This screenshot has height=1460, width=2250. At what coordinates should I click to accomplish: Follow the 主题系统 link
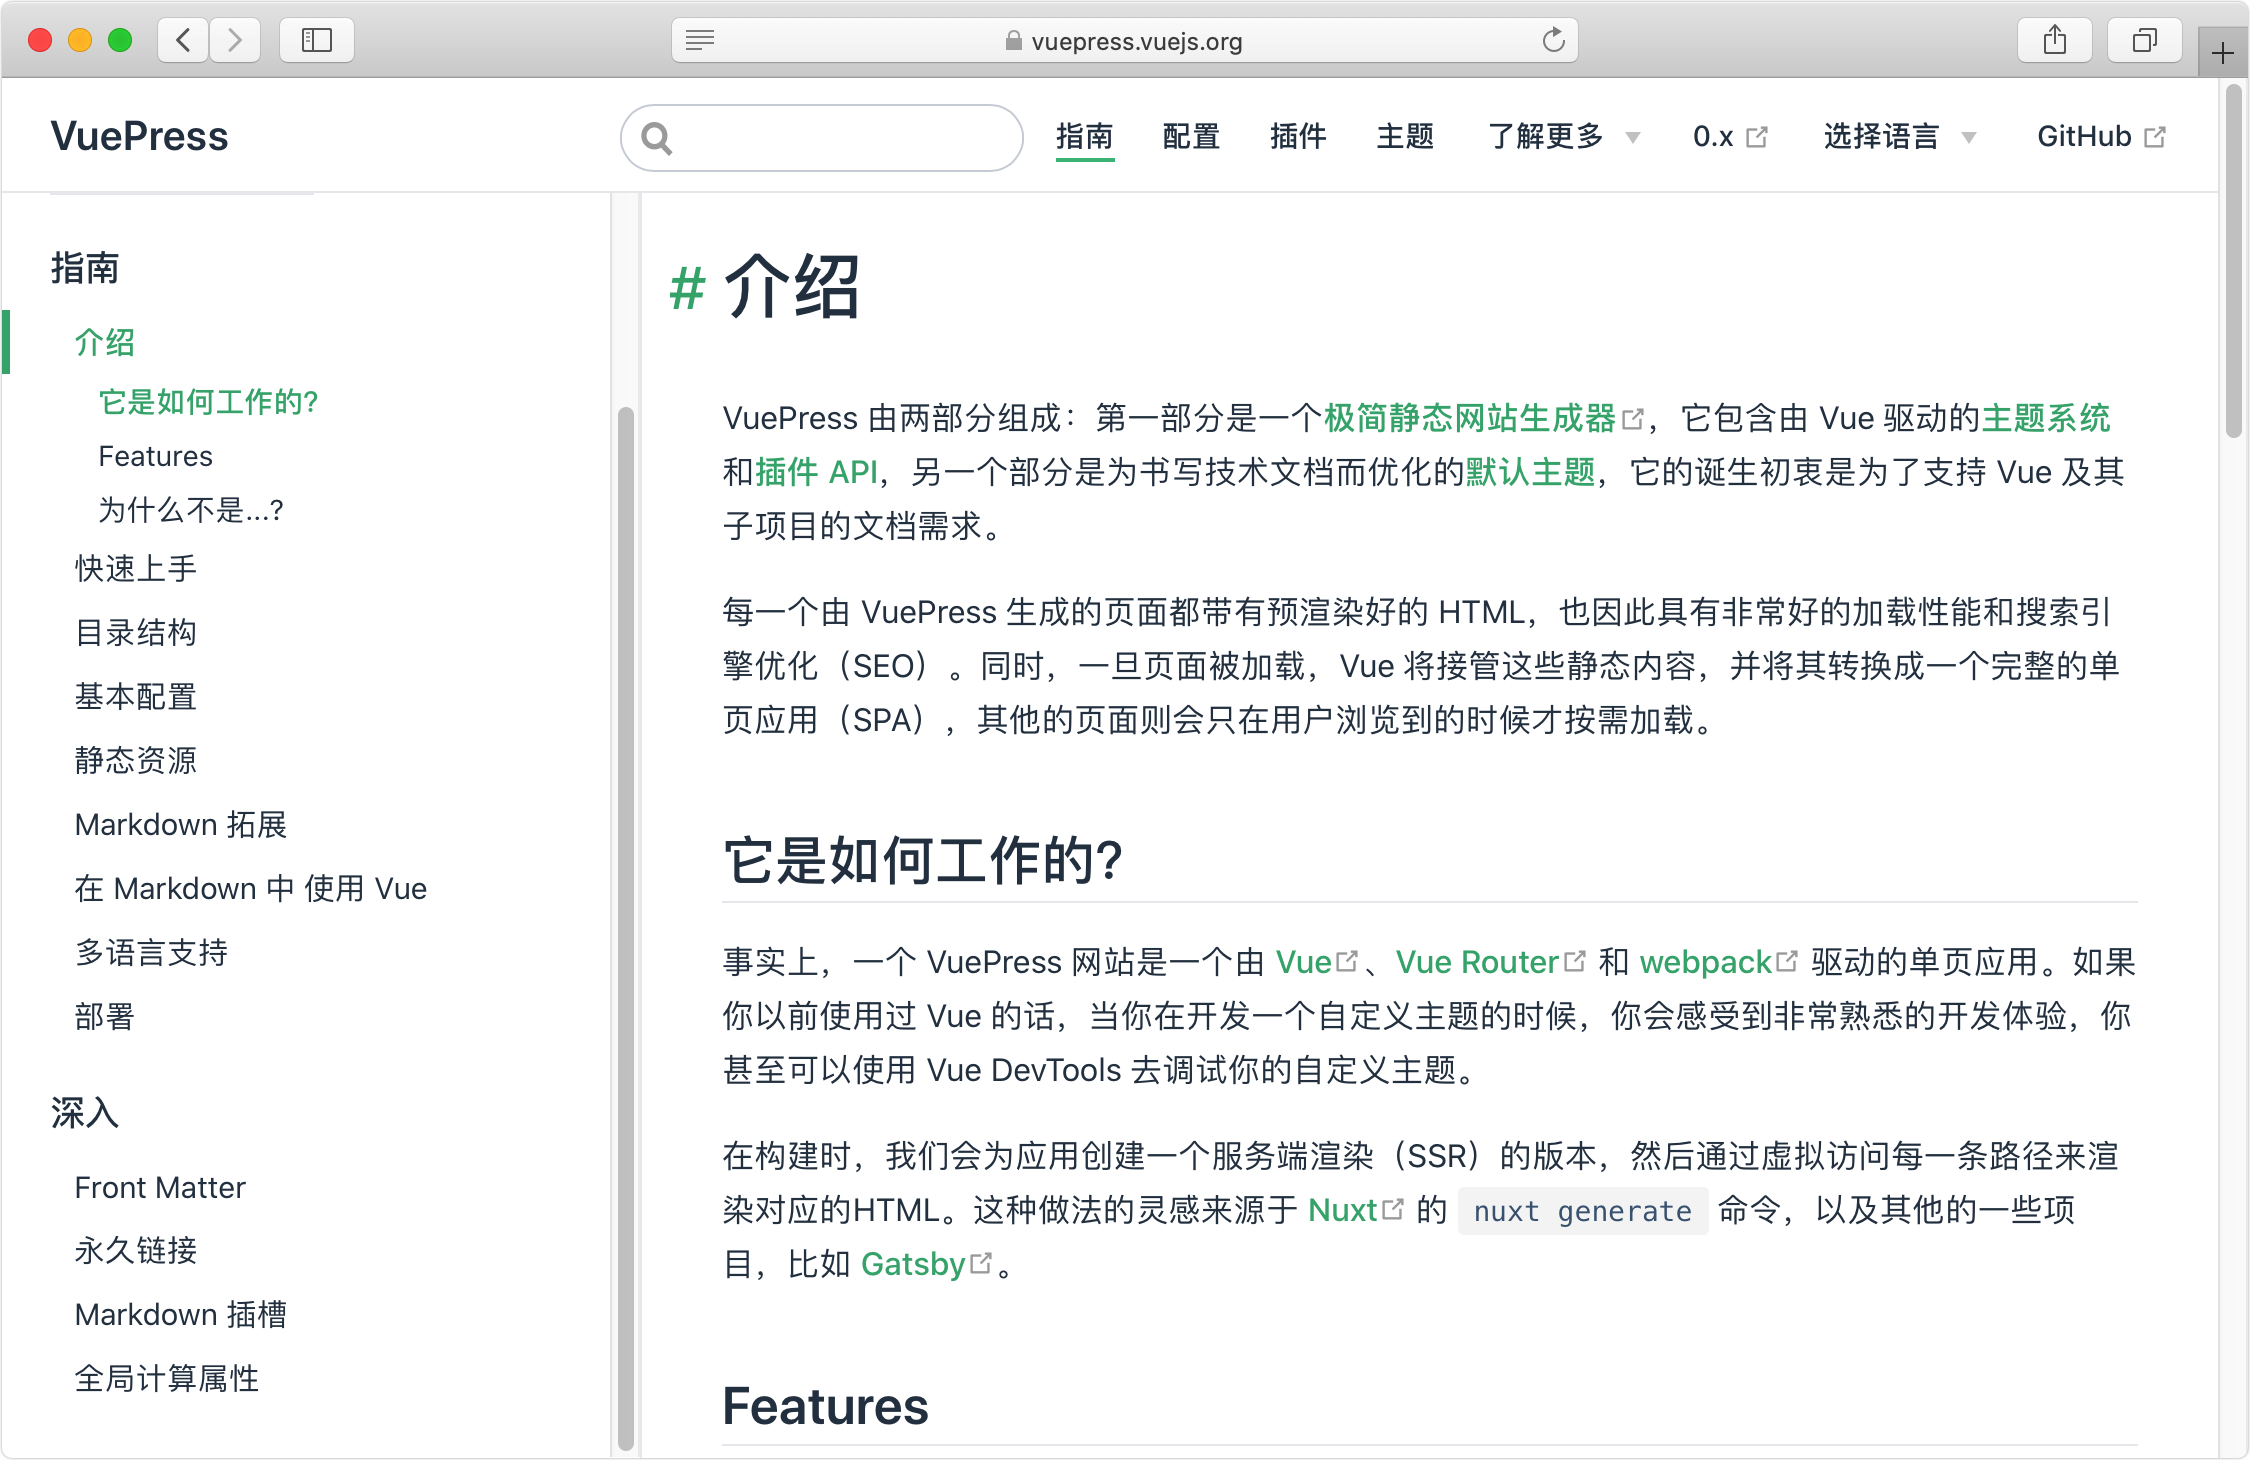click(x=2046, y=418)
